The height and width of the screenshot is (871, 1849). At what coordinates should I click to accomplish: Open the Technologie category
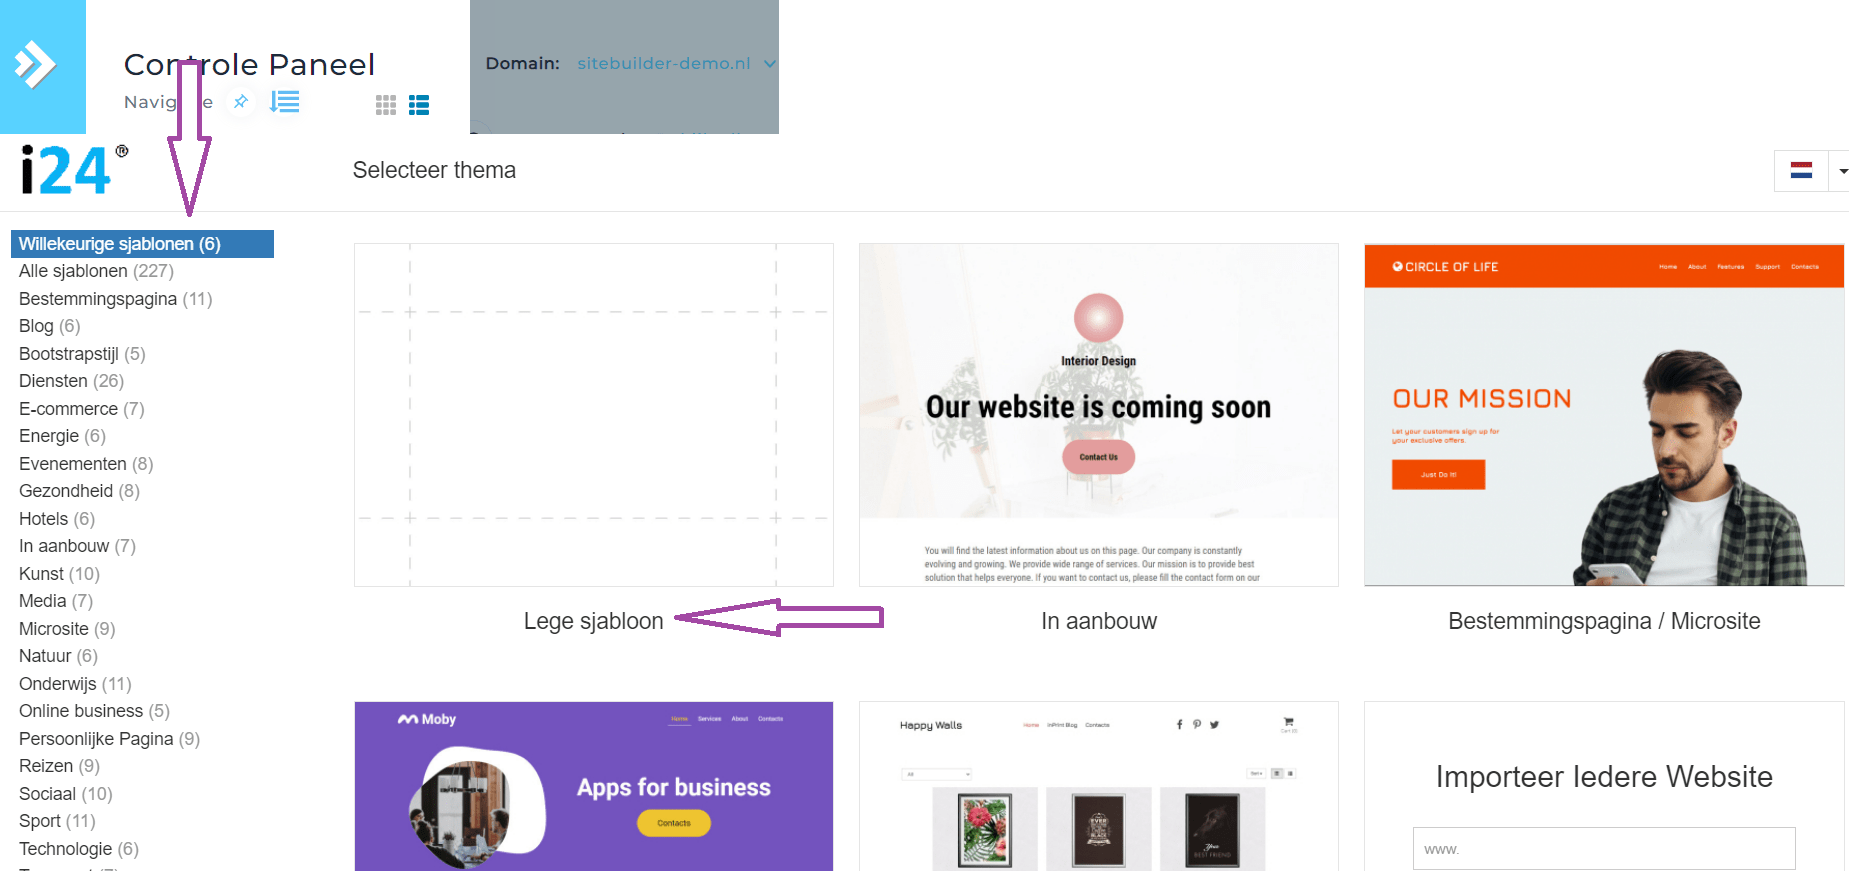pyautogui.click(x=79, y=849)
